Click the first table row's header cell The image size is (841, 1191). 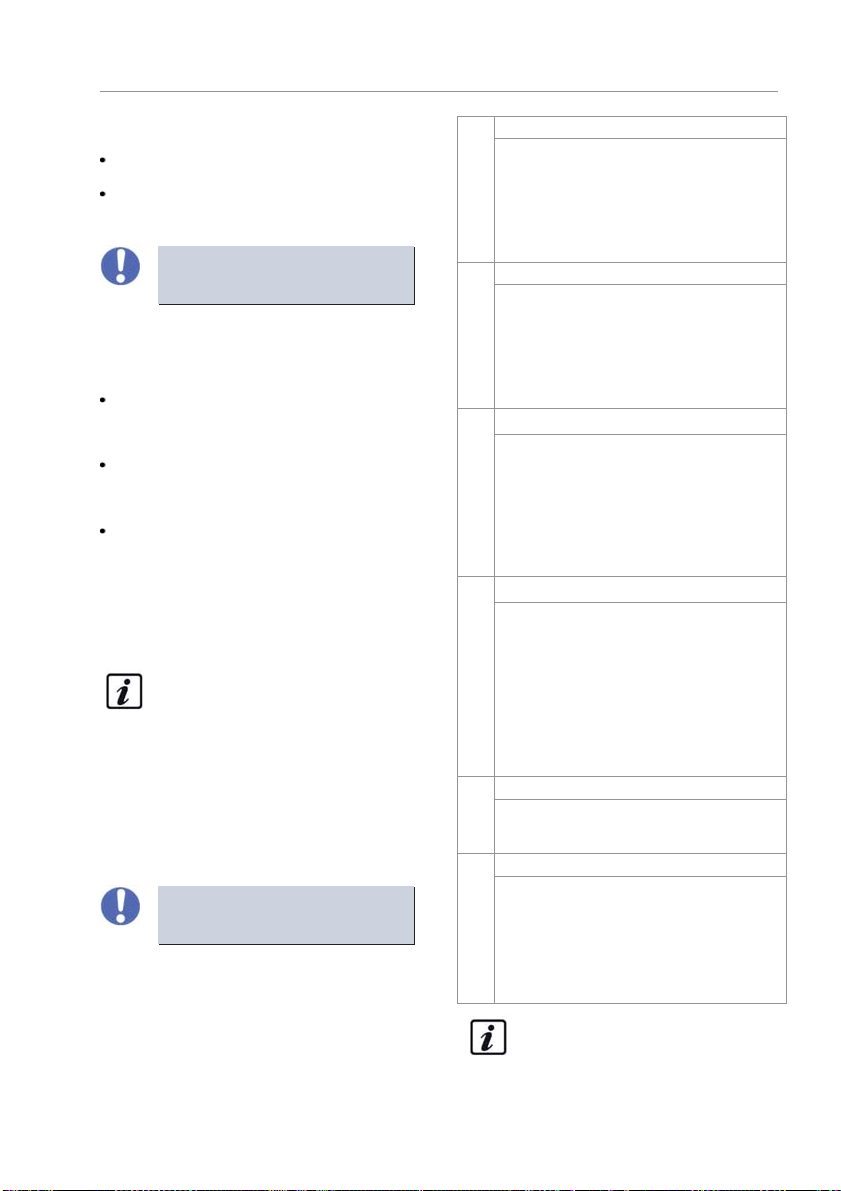[x=640, y=128]
